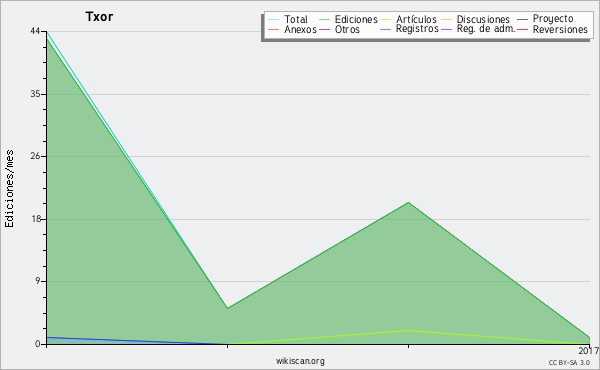The width and height of the screenshot is (600, 370).
Task: Click the 9 y-axis value
Action: coord(38,281)
